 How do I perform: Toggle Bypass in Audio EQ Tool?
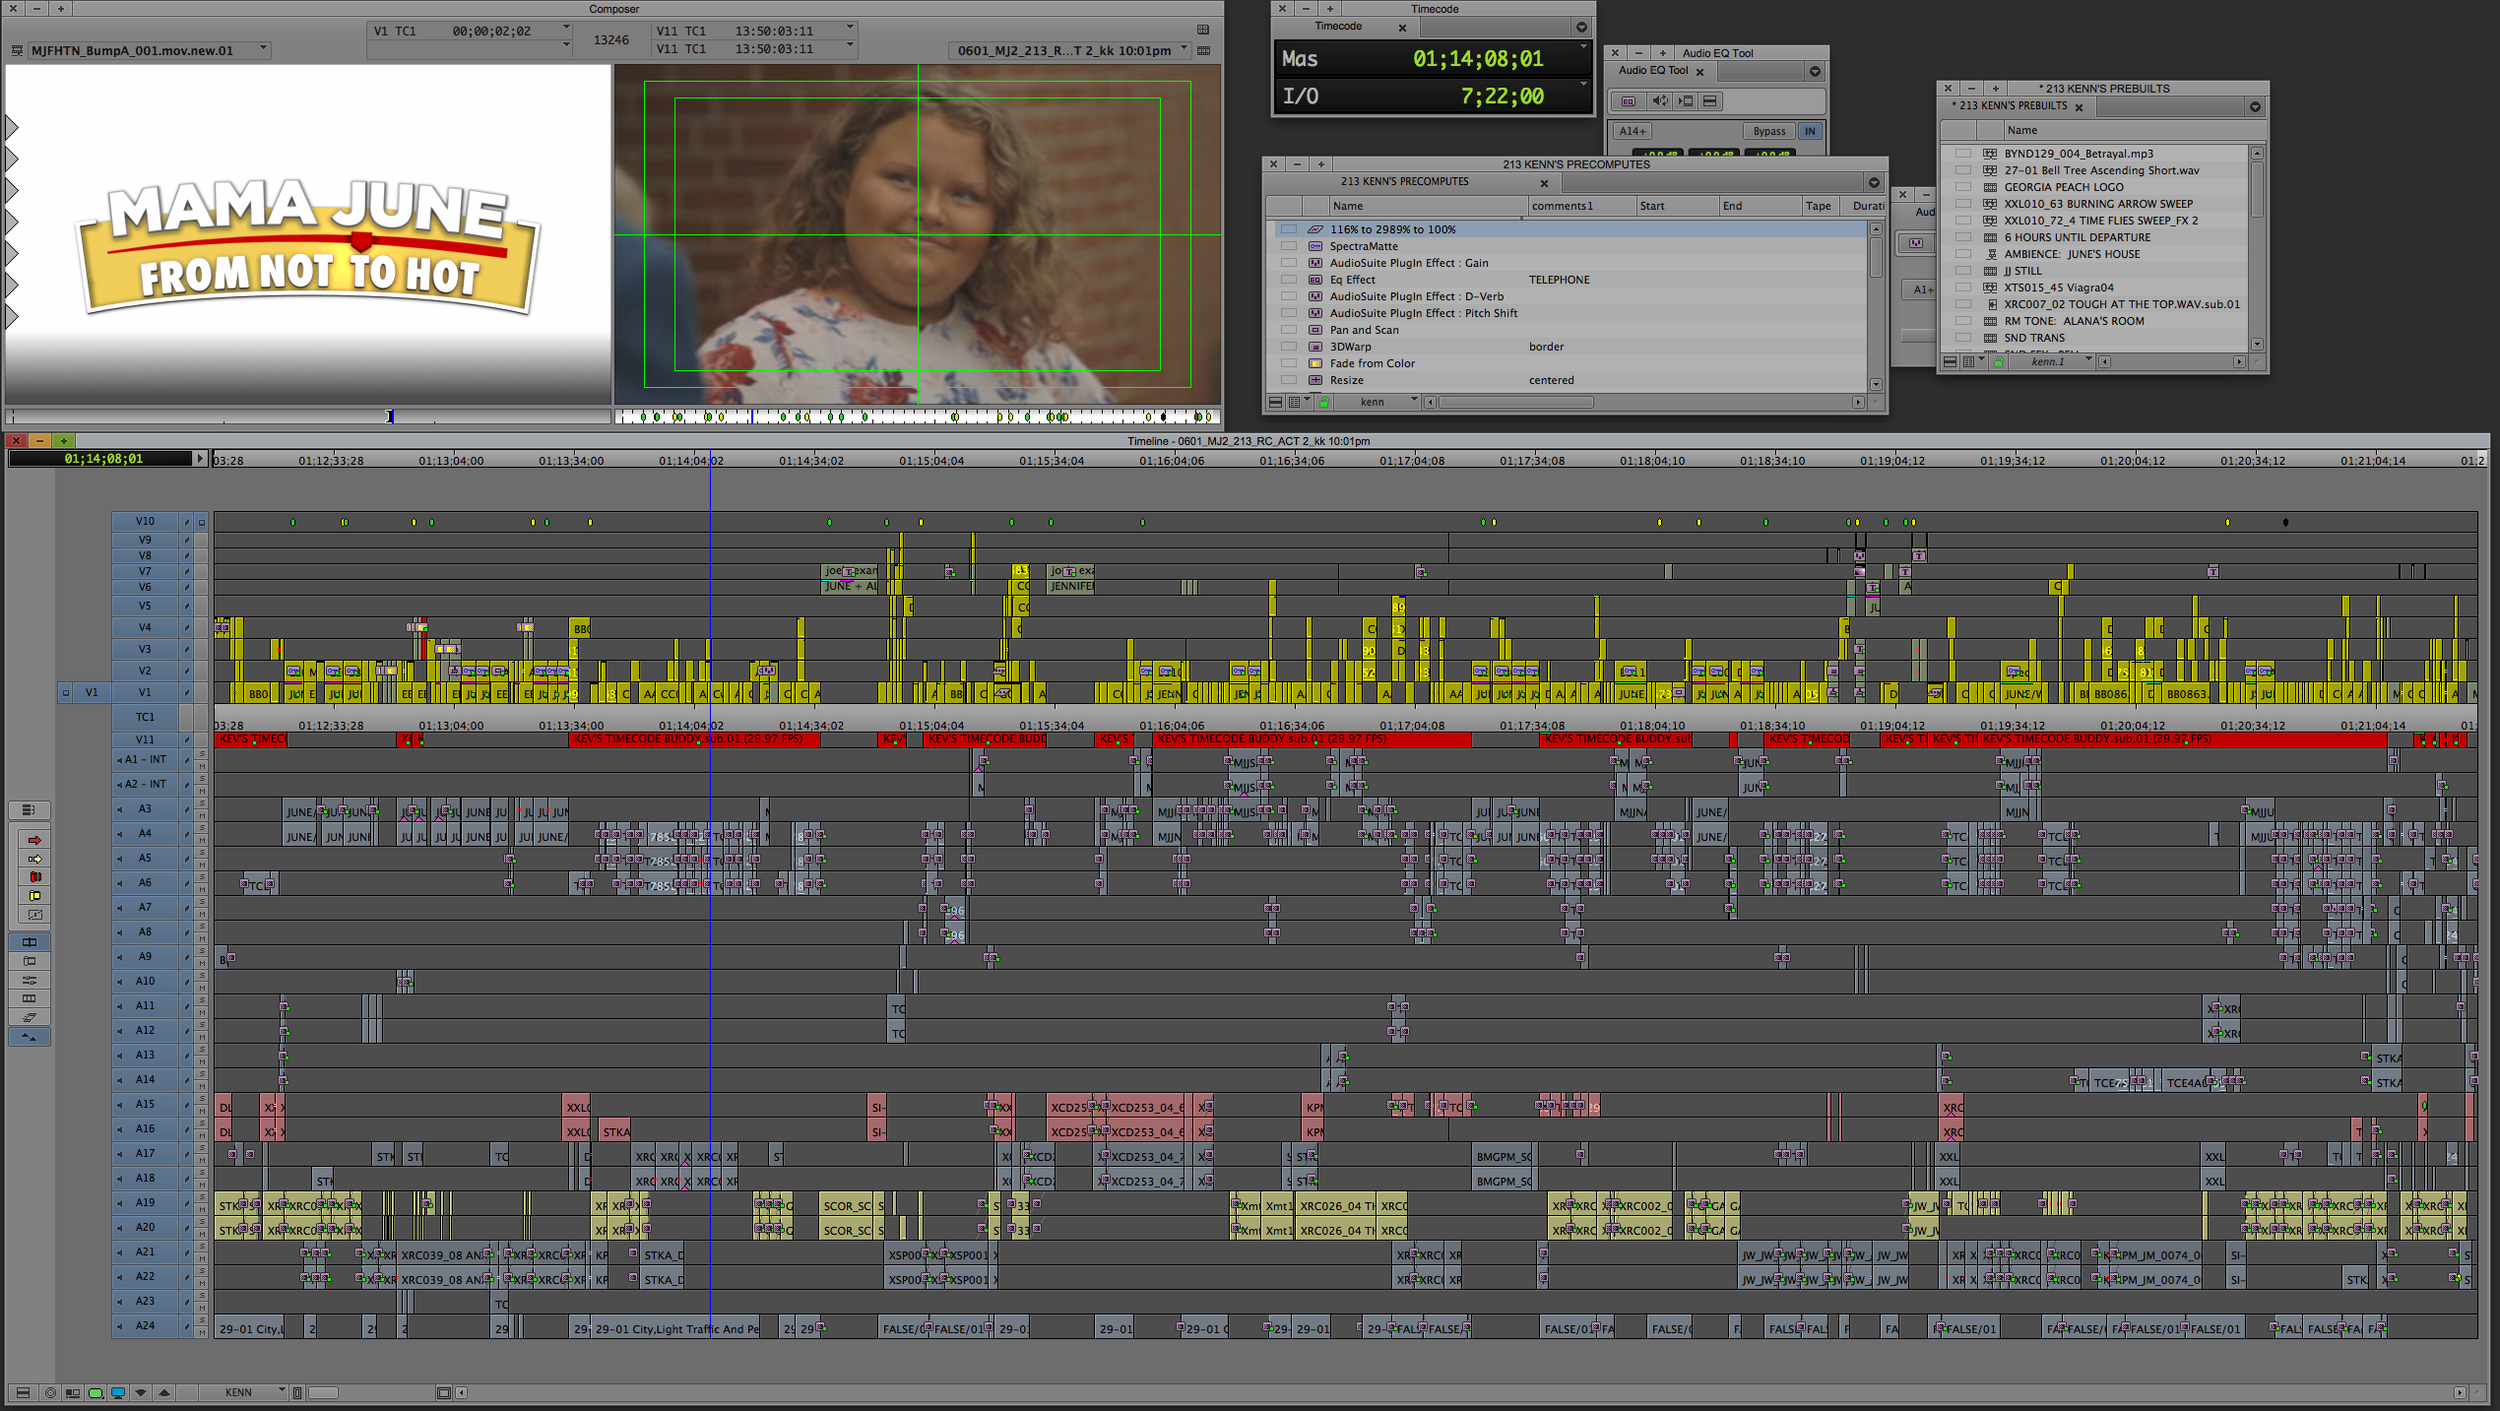1768,131
